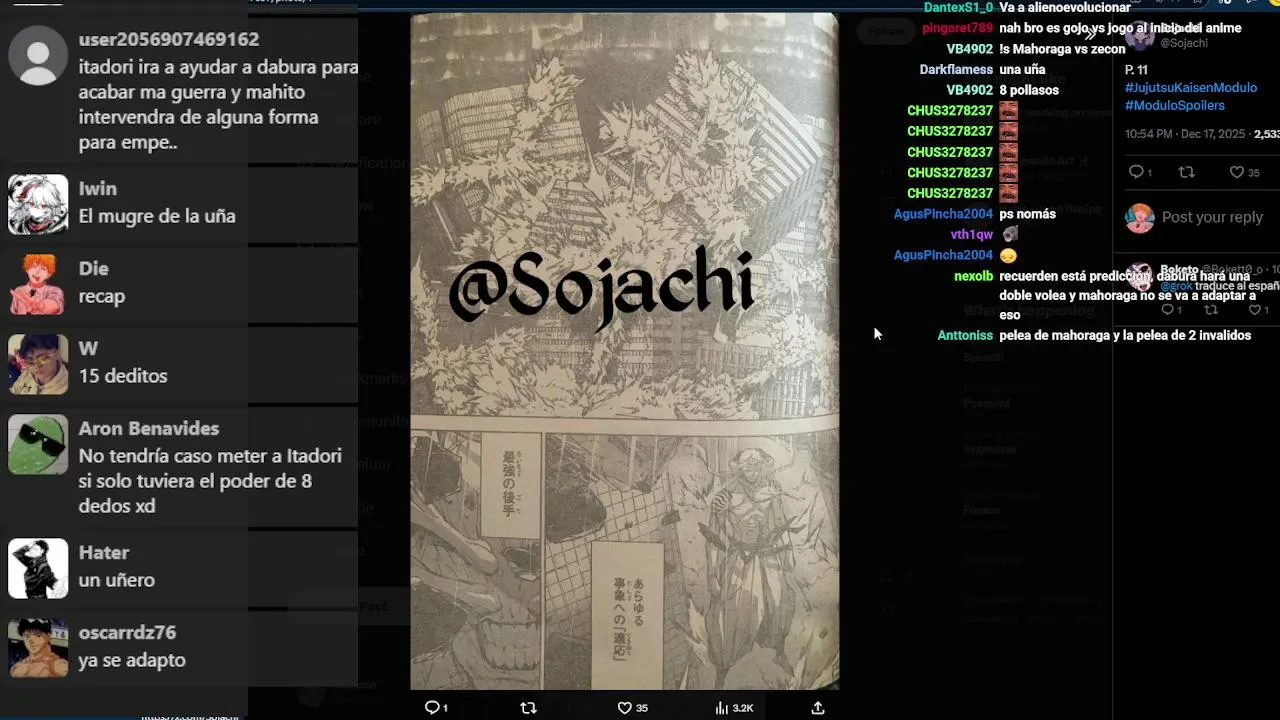
Task: Click Iwin's avatar in the chat overlay
Action: [x=38, y=204]
